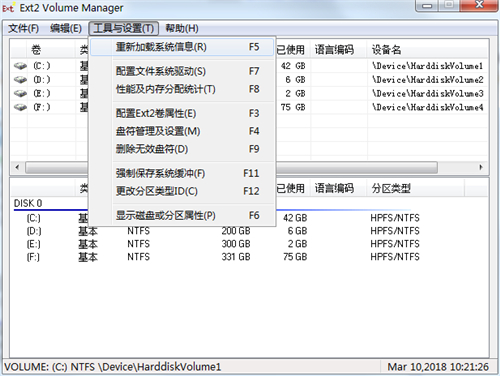This screenshot has width=500, height=376.
Task: Choose 重新加载系统信息(R)
Action: [182, 47]
